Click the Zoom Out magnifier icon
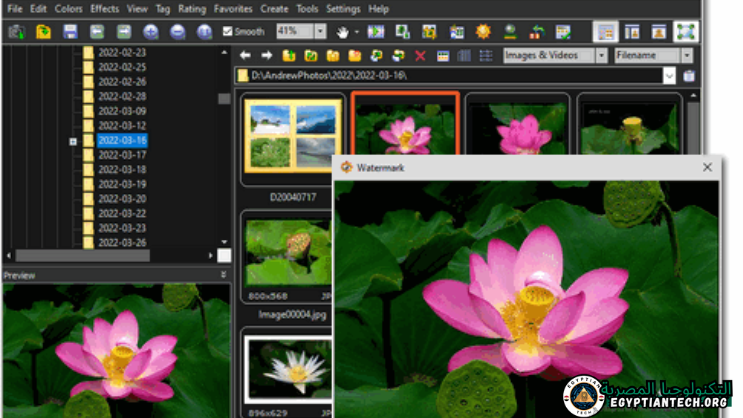This screenshot has width=743, height=418. coord(178,32)
